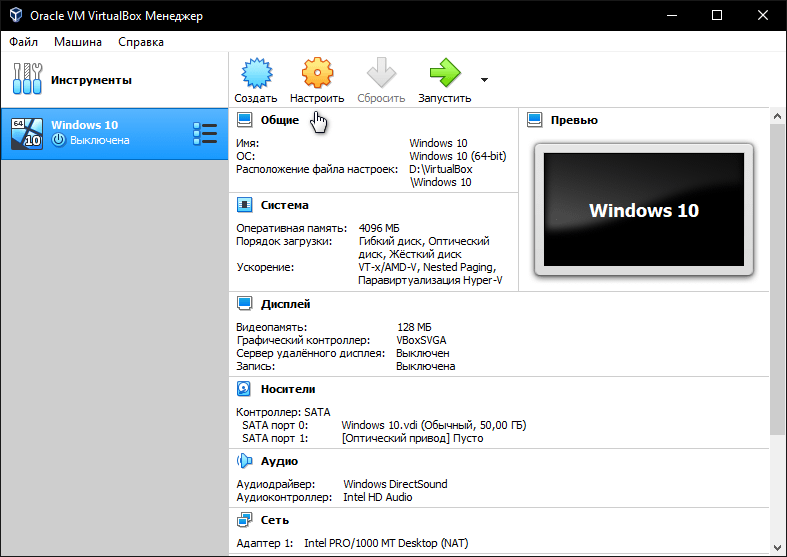Click the greyed Сбросить down-arrow icon
This screenshot has height=557, width=787.
click(381, 73)
